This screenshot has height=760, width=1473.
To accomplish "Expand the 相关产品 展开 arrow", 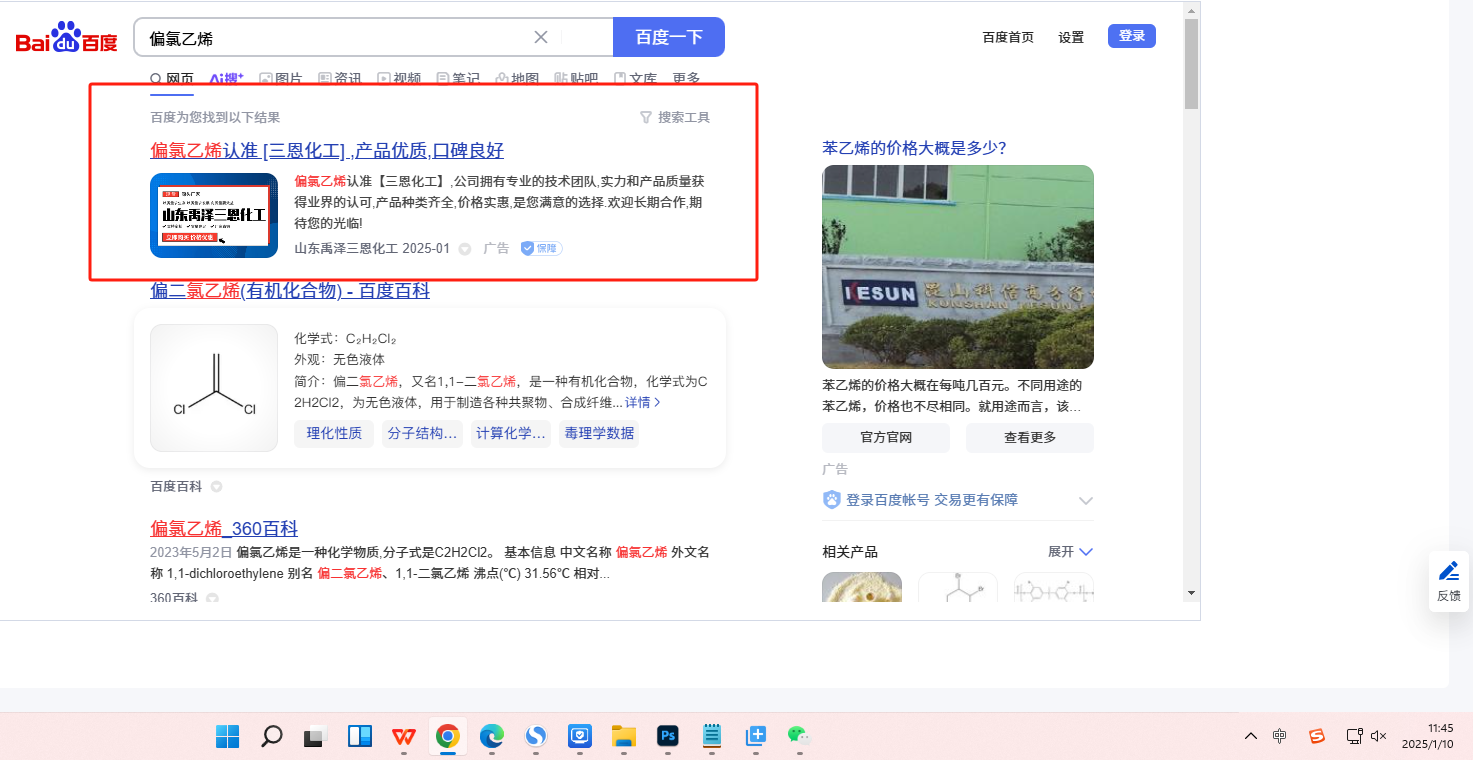I will [x=1087, y=552].
